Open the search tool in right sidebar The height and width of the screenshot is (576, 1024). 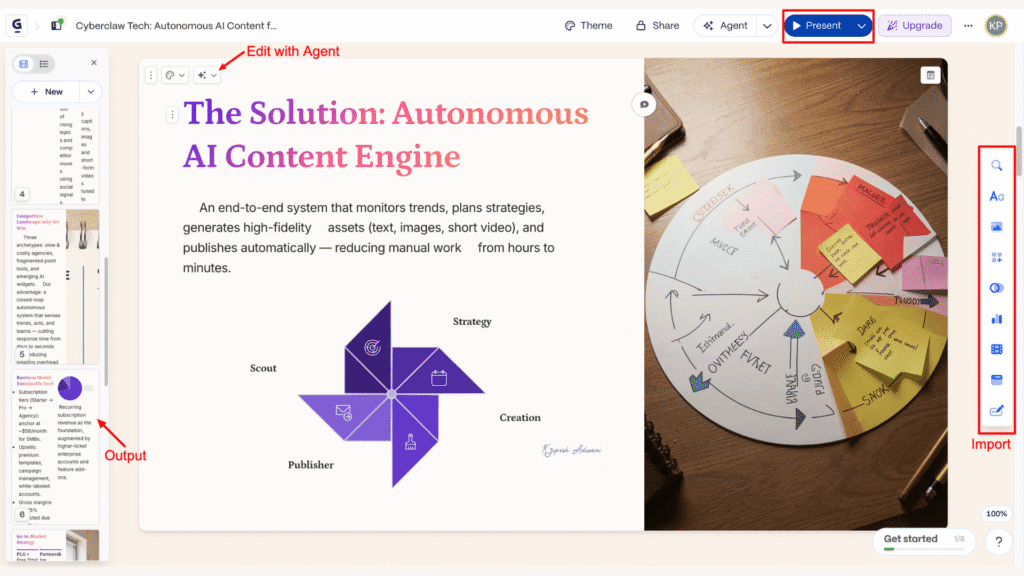click(997, 166)
